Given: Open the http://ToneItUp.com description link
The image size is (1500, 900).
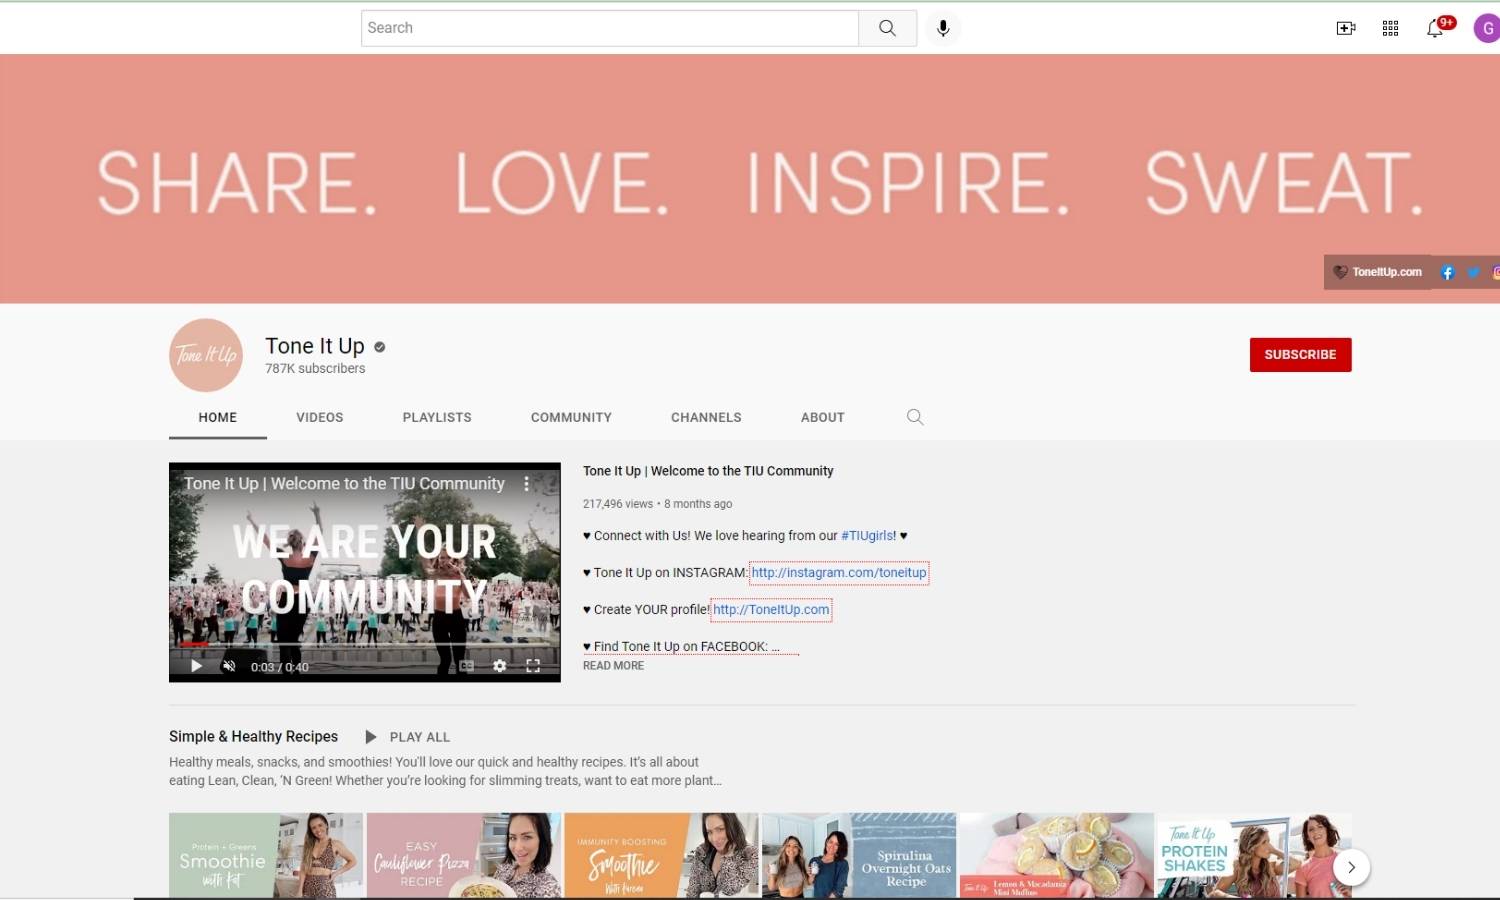Looking at the screenshot, I should click(771, 610).
